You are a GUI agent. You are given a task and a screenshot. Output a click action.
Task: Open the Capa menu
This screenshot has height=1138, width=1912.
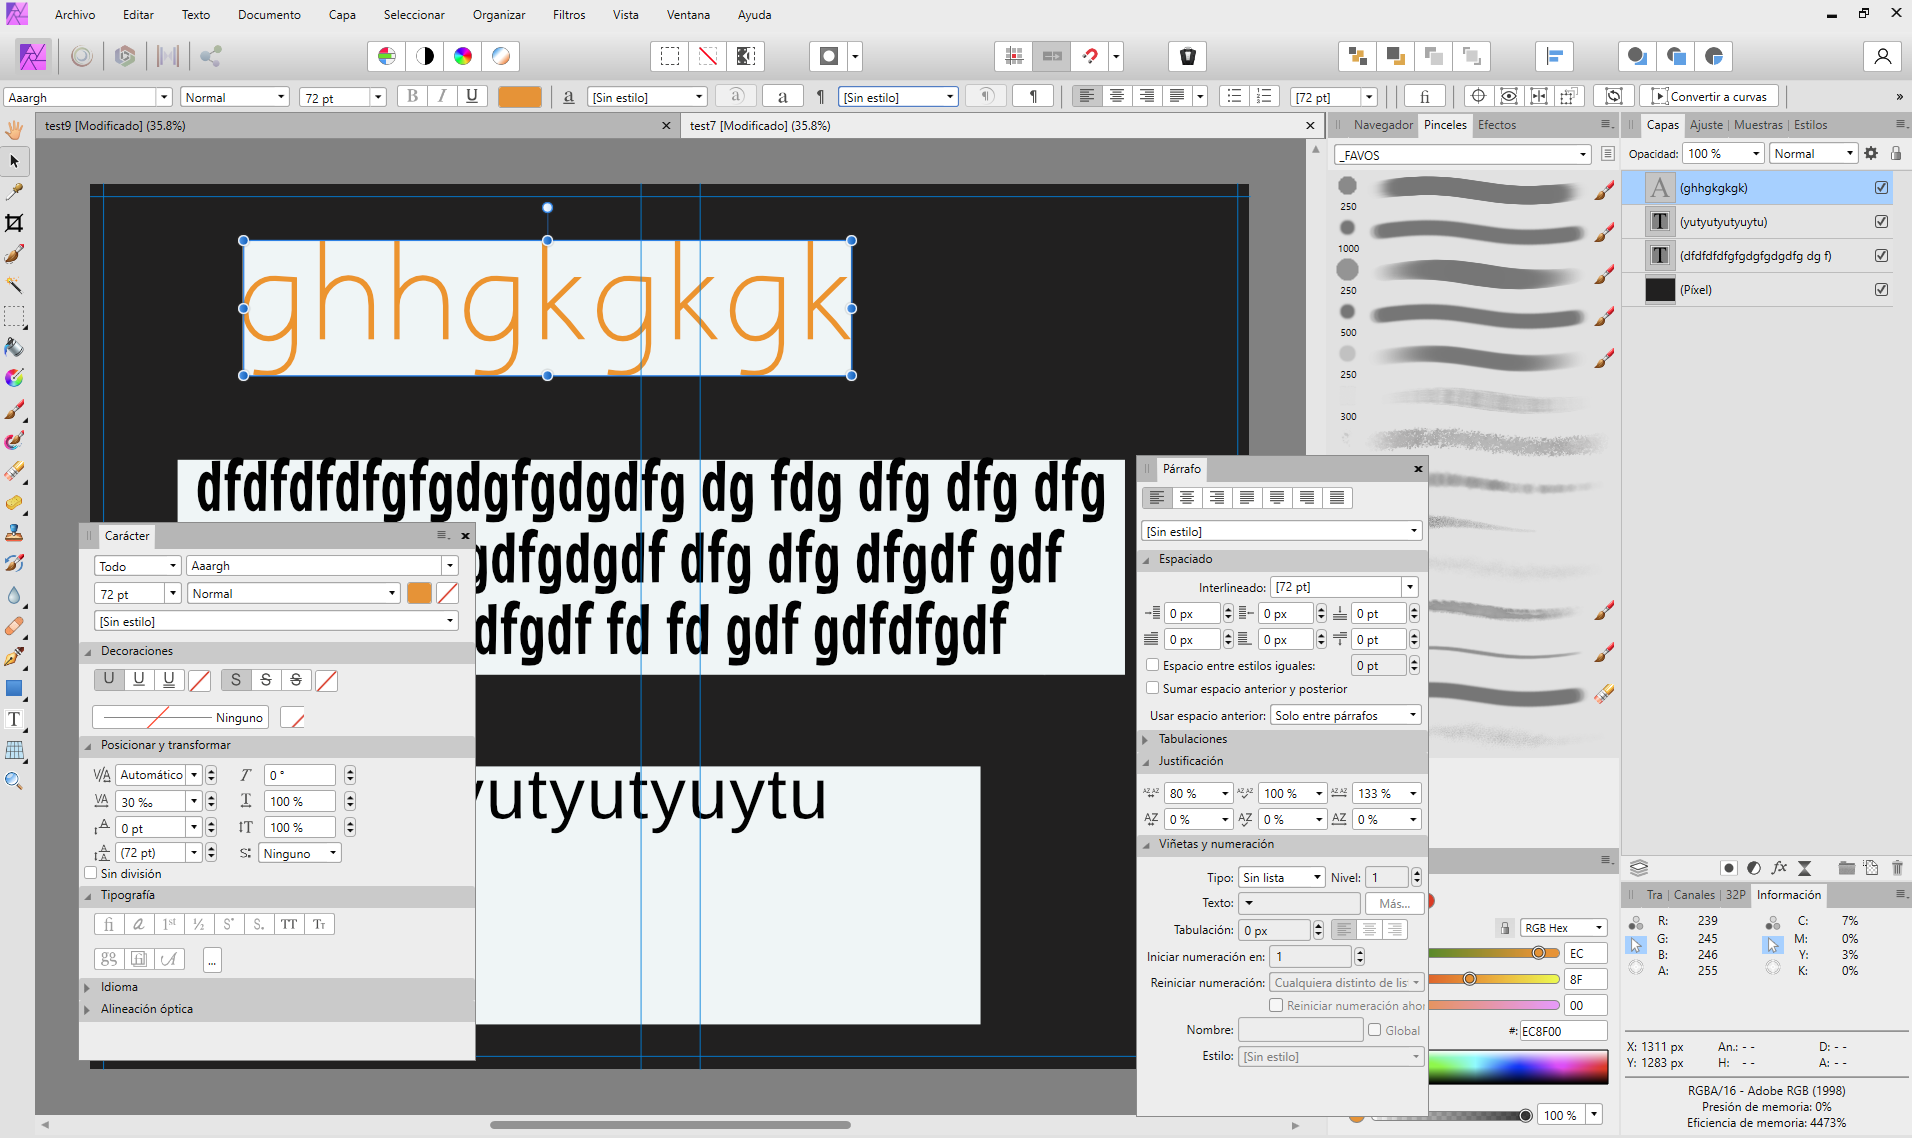(x=342, y=14)
